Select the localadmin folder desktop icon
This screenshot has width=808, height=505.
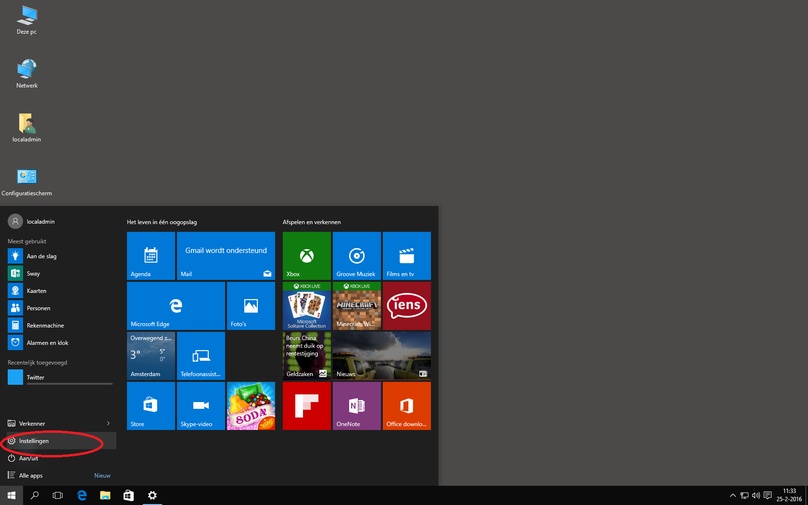point(27,127)
